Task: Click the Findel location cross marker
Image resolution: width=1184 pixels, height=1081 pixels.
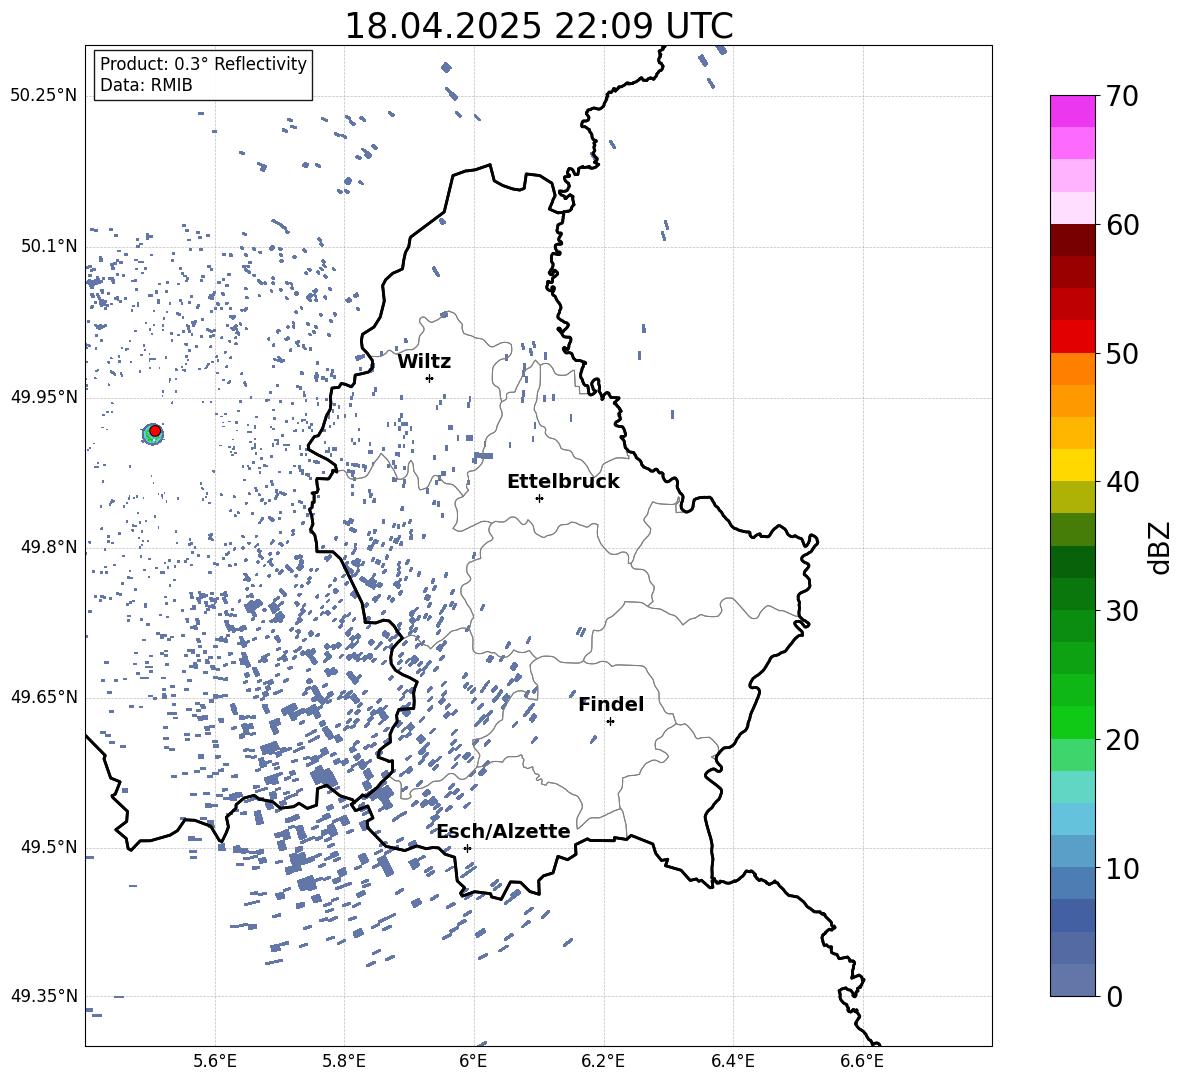Action: click(610, 721)
